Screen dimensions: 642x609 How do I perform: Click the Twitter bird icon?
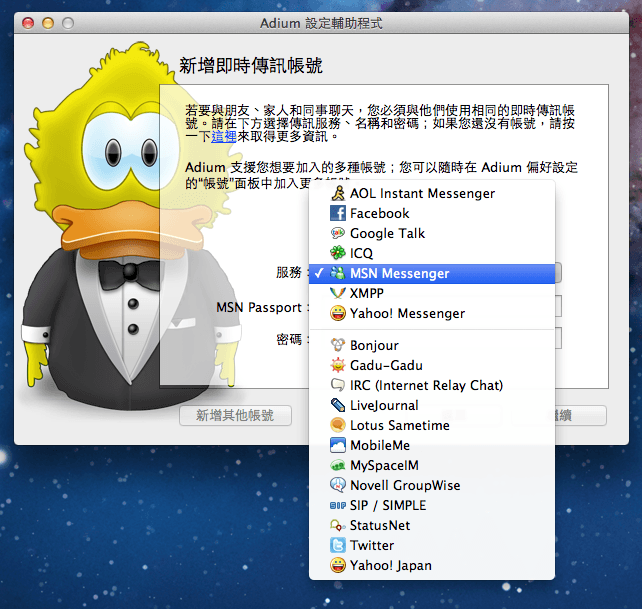click(338, 545)
